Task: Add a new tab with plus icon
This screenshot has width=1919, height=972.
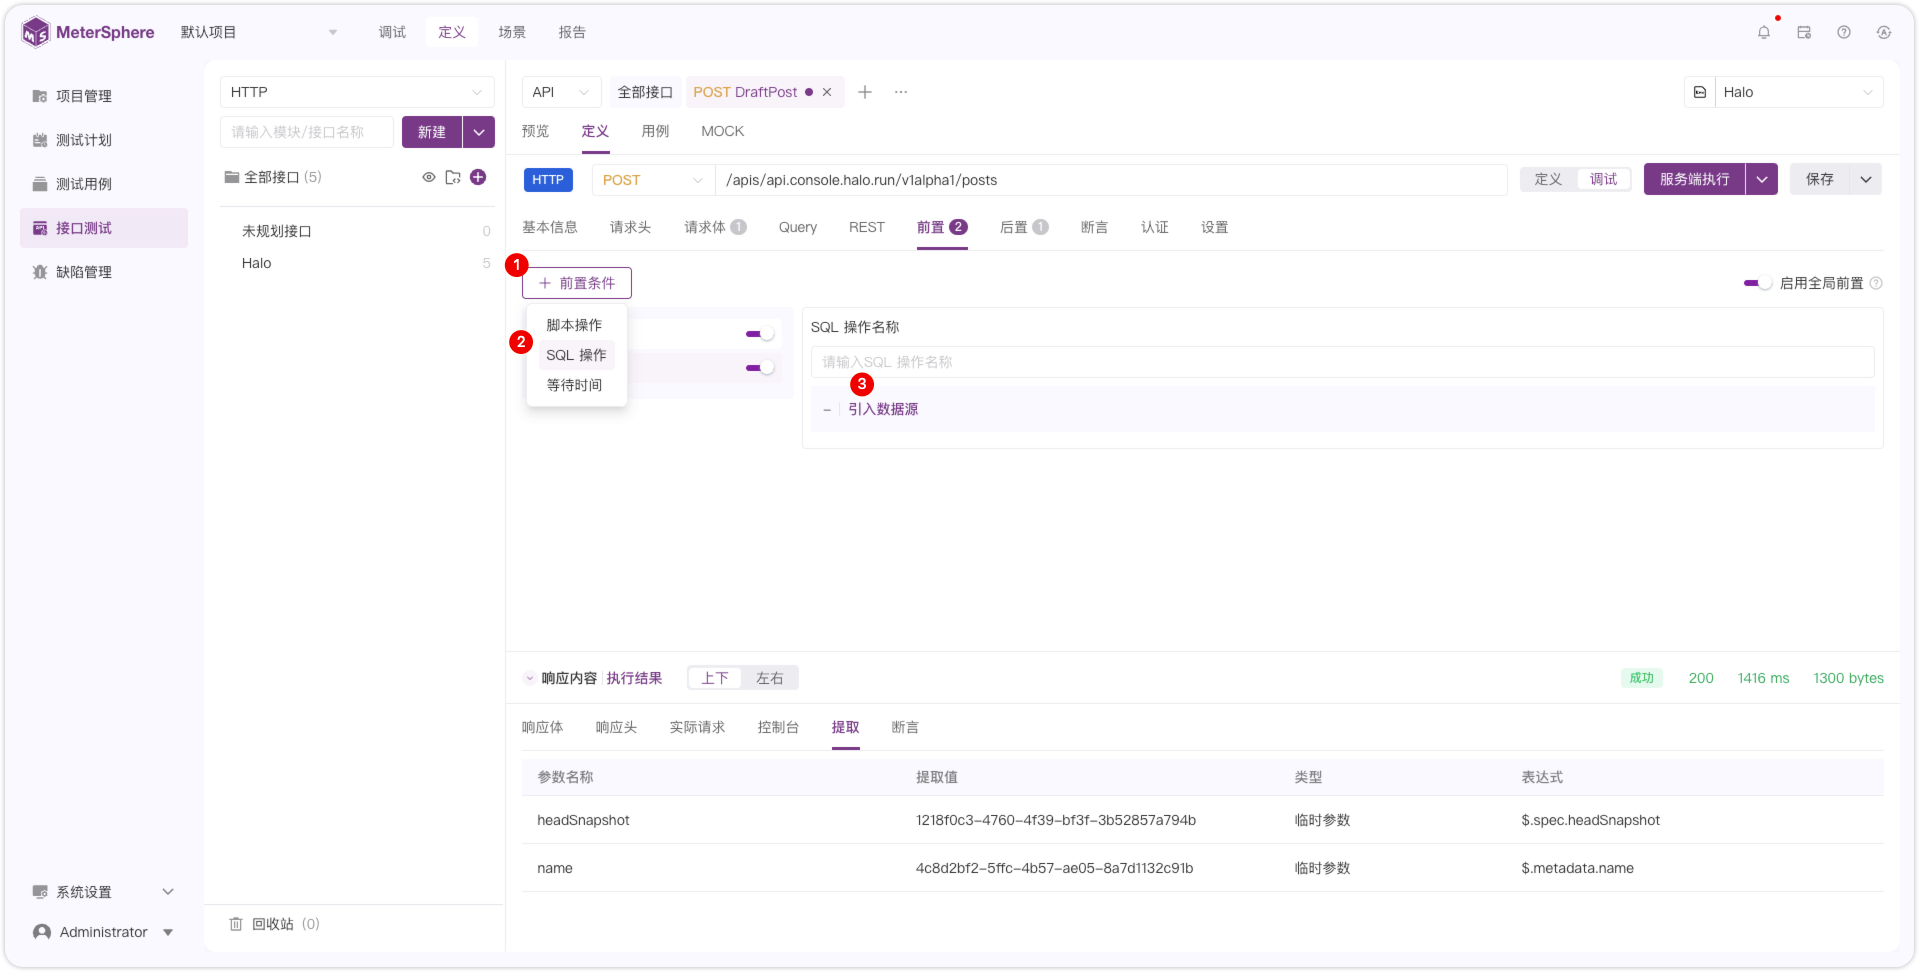Action: tap(865, 92)
